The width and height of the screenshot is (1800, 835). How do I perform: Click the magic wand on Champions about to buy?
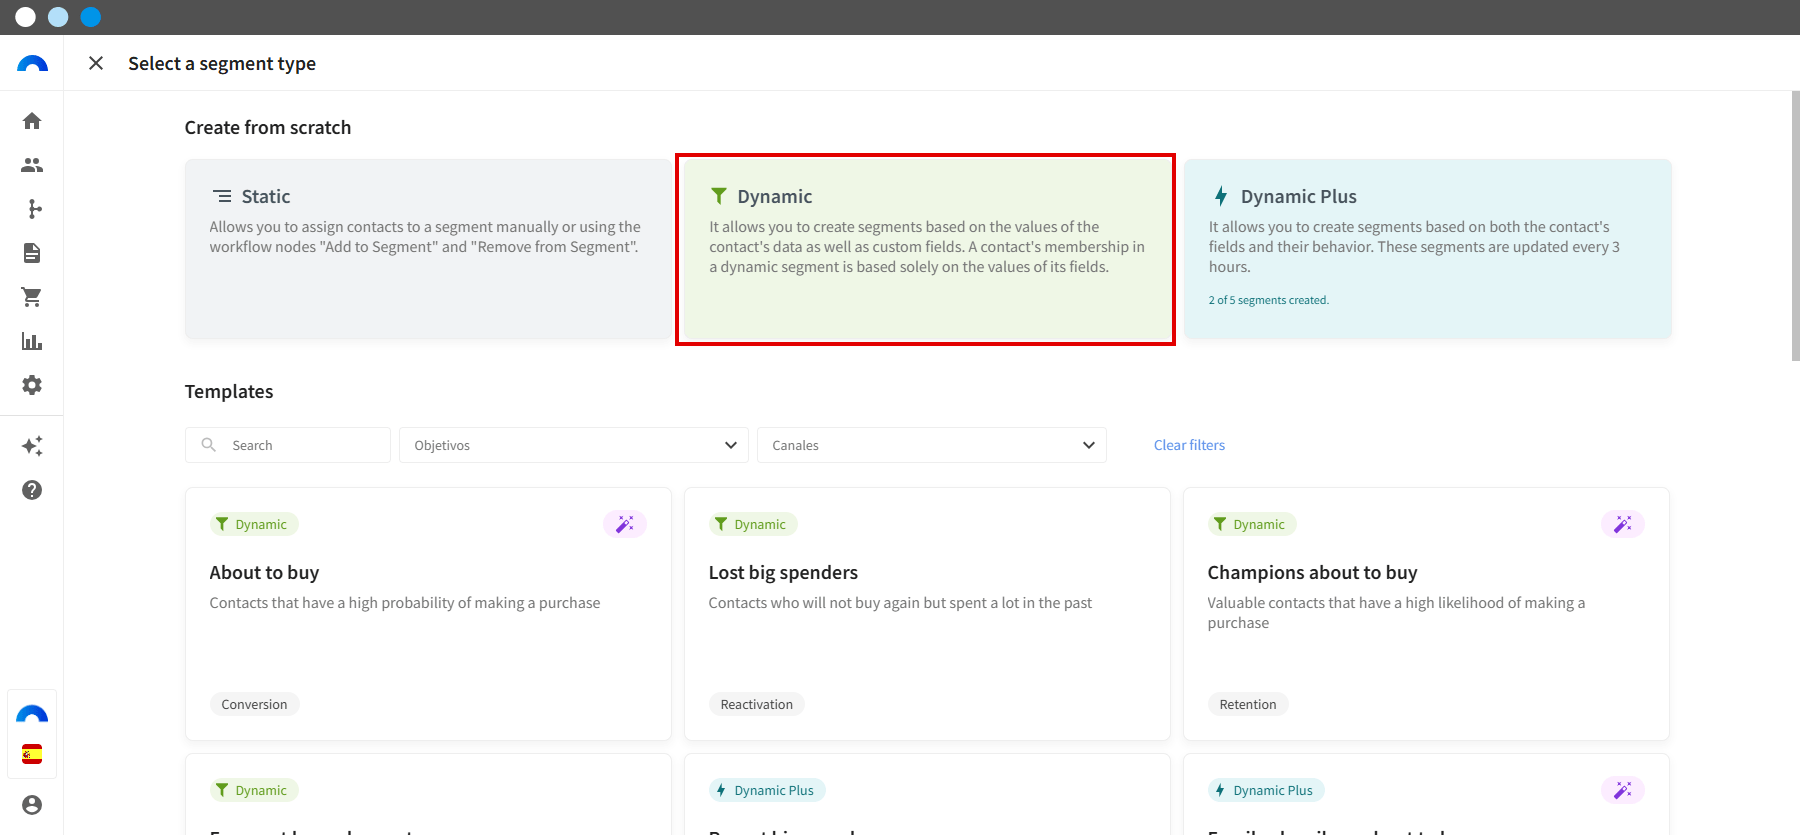point(1623,524)
